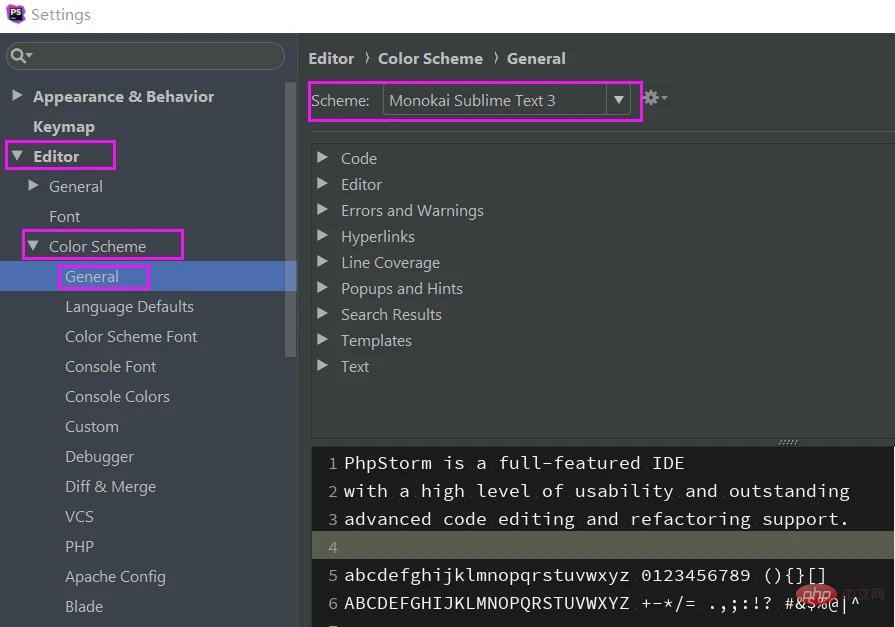The height and width of the screenshot is (627, 895).
Task: Open Console Font settings
Action: 110,367
